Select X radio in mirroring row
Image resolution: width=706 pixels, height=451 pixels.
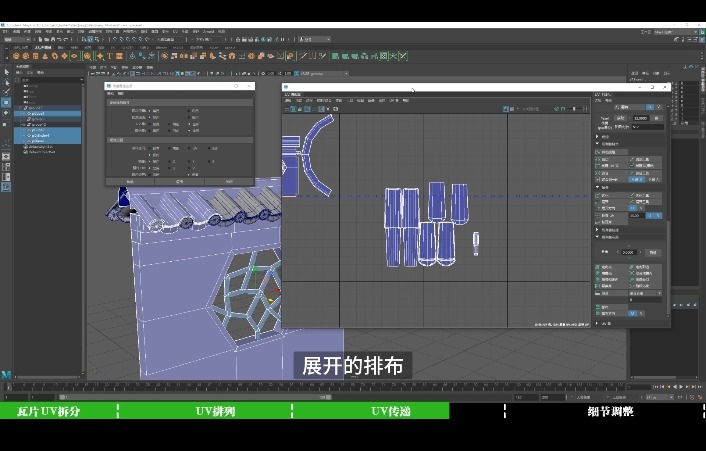click(x=170, y=161)
